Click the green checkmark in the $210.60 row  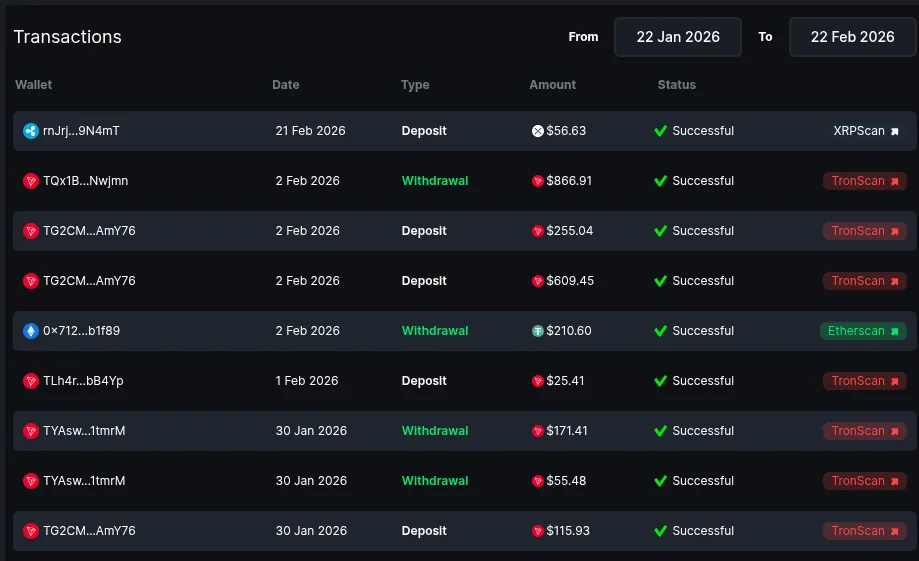point(661,331)
